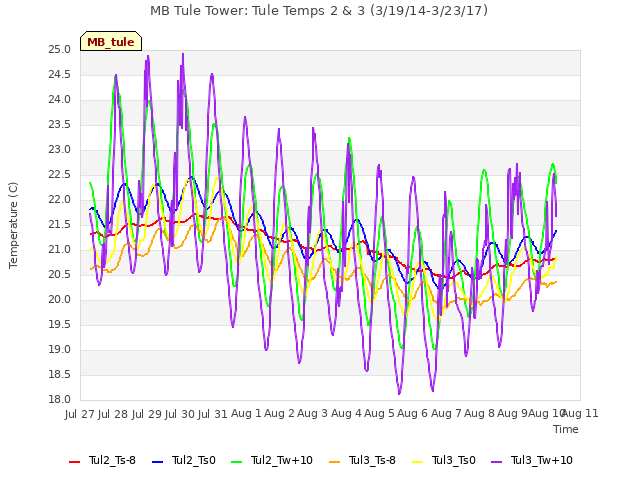Click the Aug 1 x-axis date label
Viewport: 640px width, 480px height.
click(246, 414)
